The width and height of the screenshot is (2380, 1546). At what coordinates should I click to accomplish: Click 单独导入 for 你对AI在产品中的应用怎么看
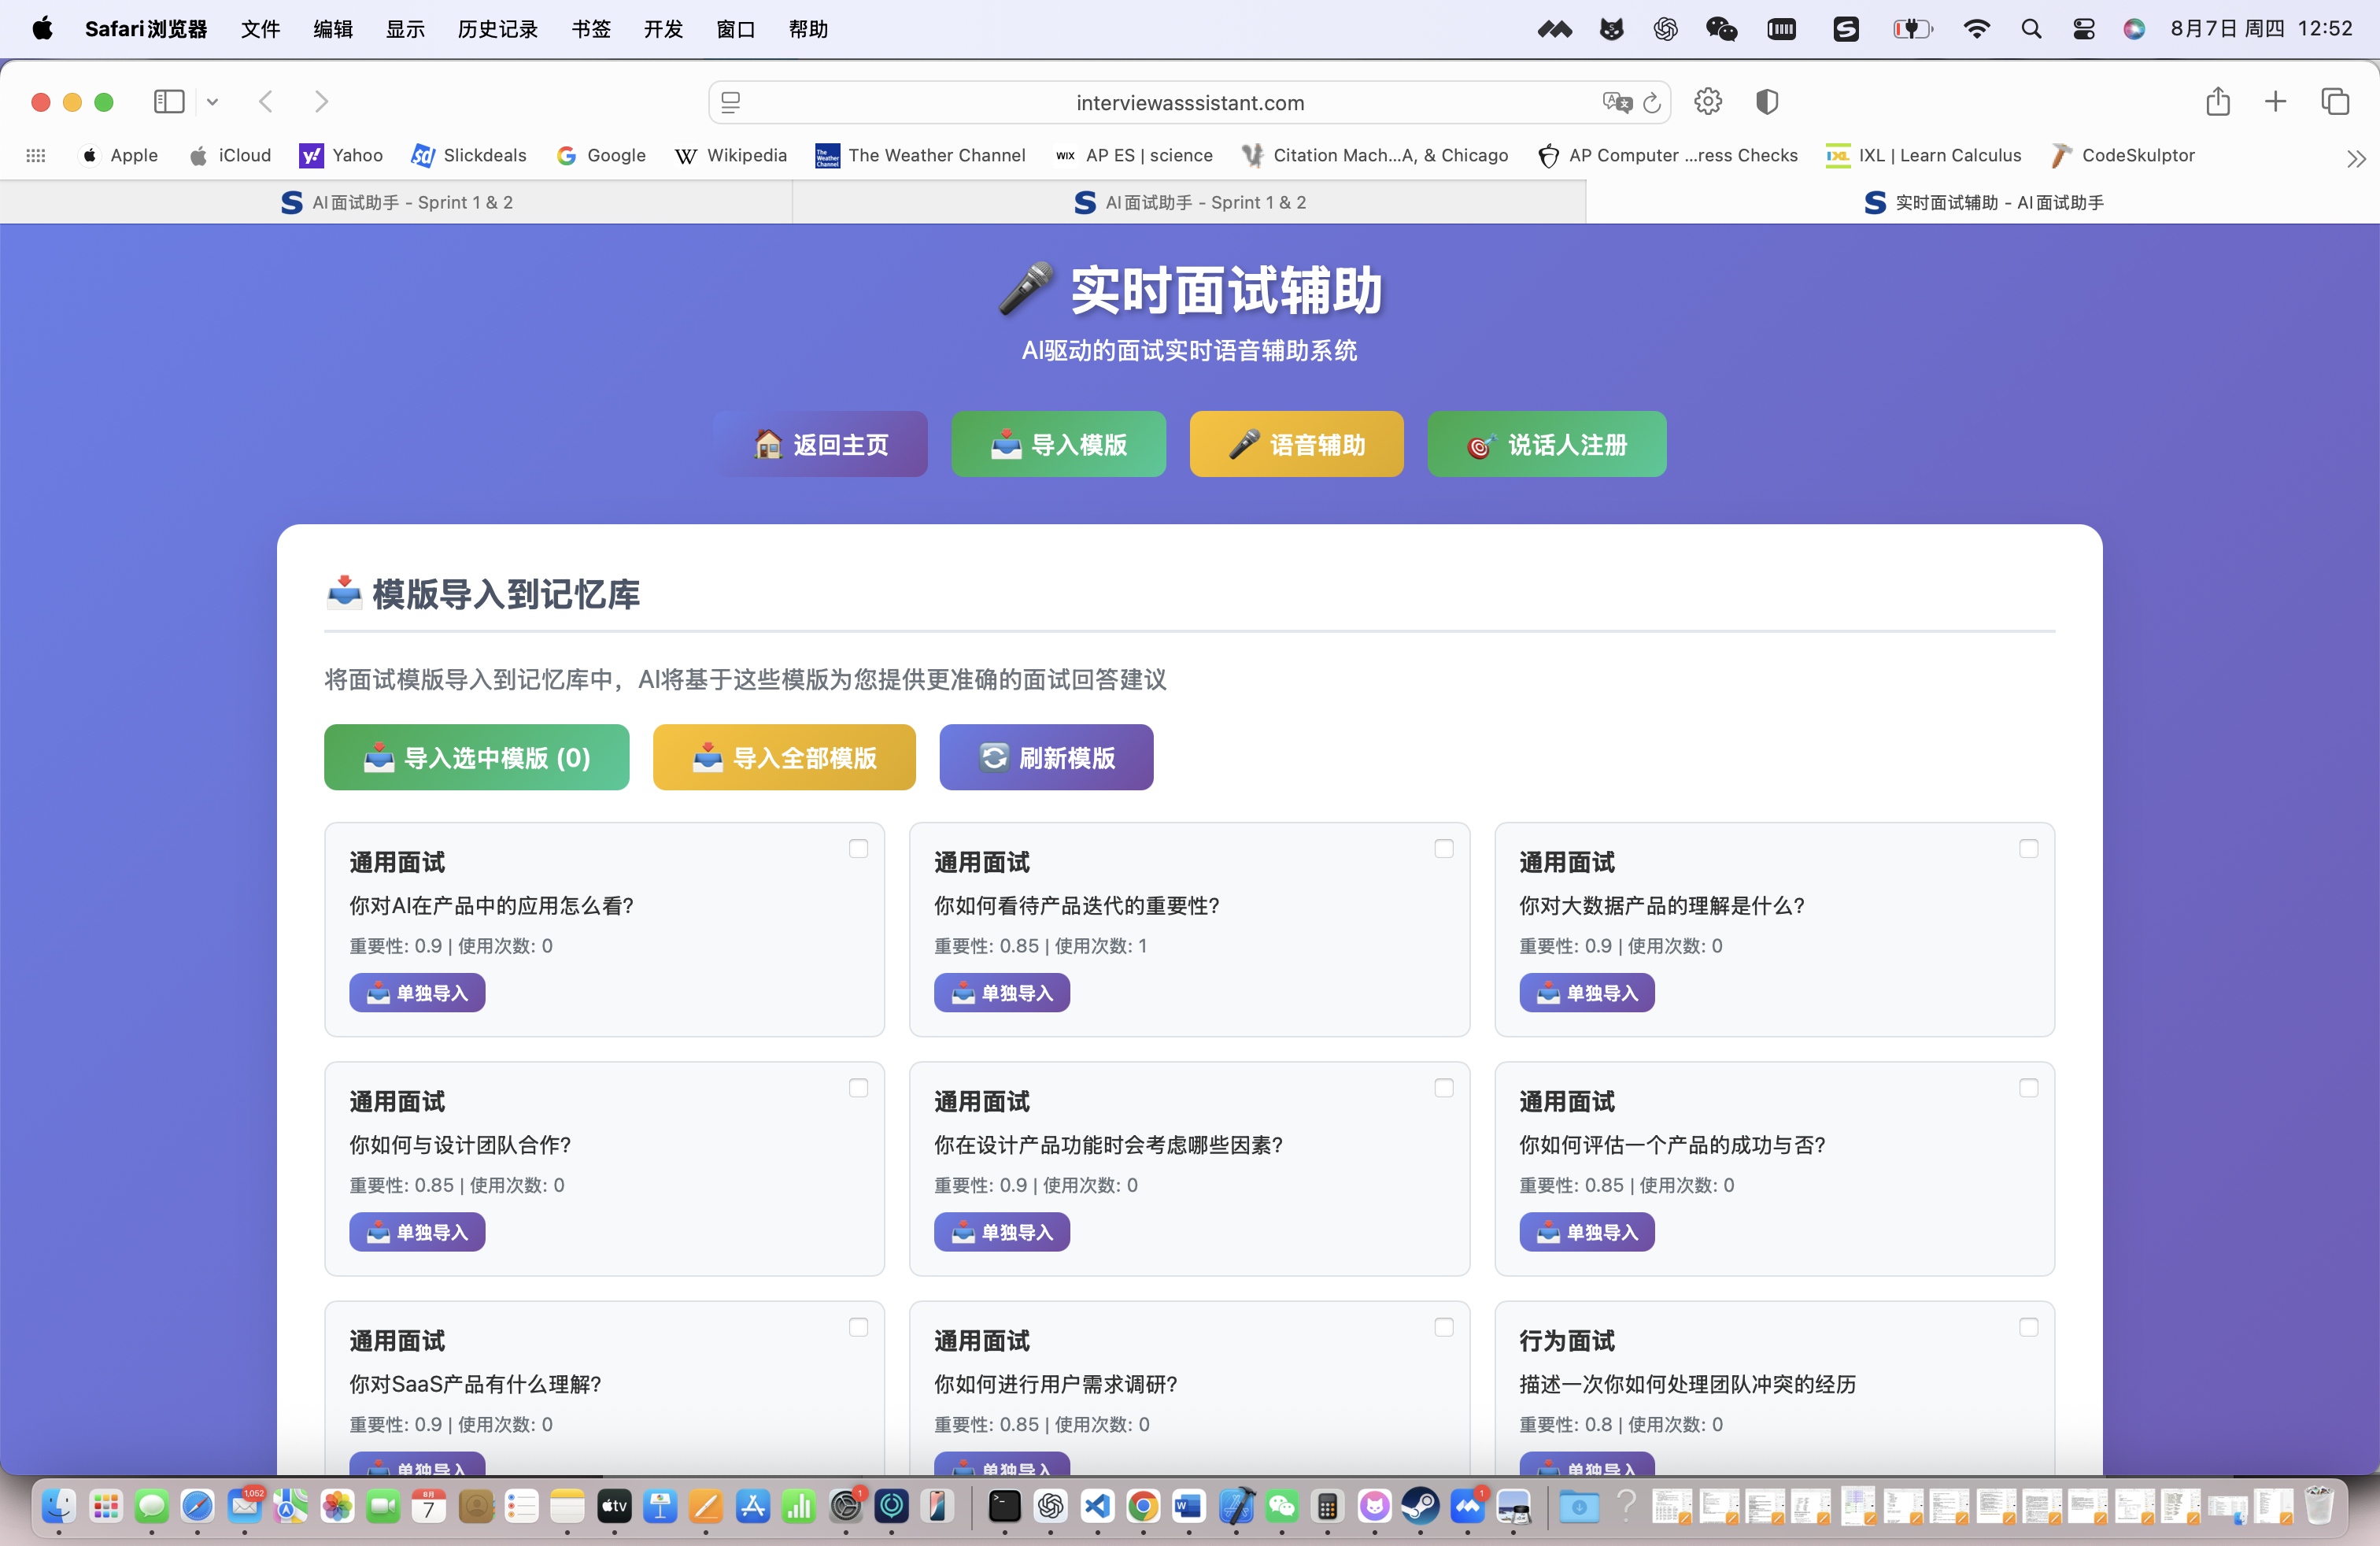[x=417, y=992]
